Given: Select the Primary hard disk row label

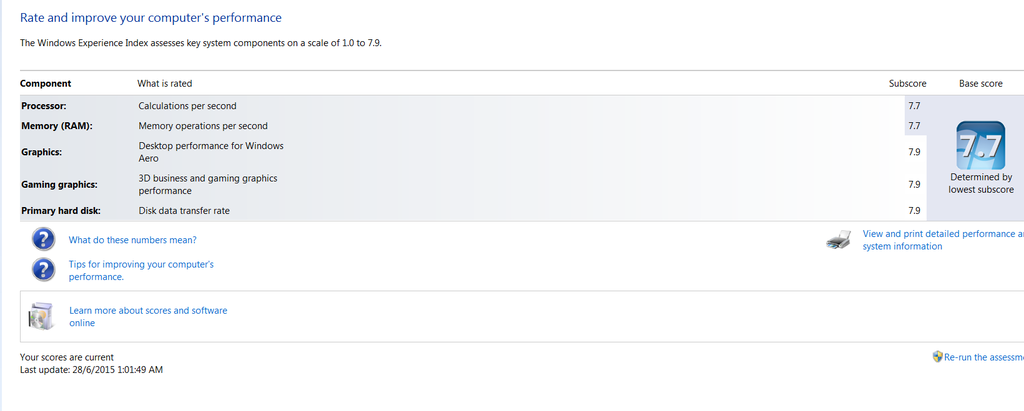Looking at the screenshot, I should point(61,211).
